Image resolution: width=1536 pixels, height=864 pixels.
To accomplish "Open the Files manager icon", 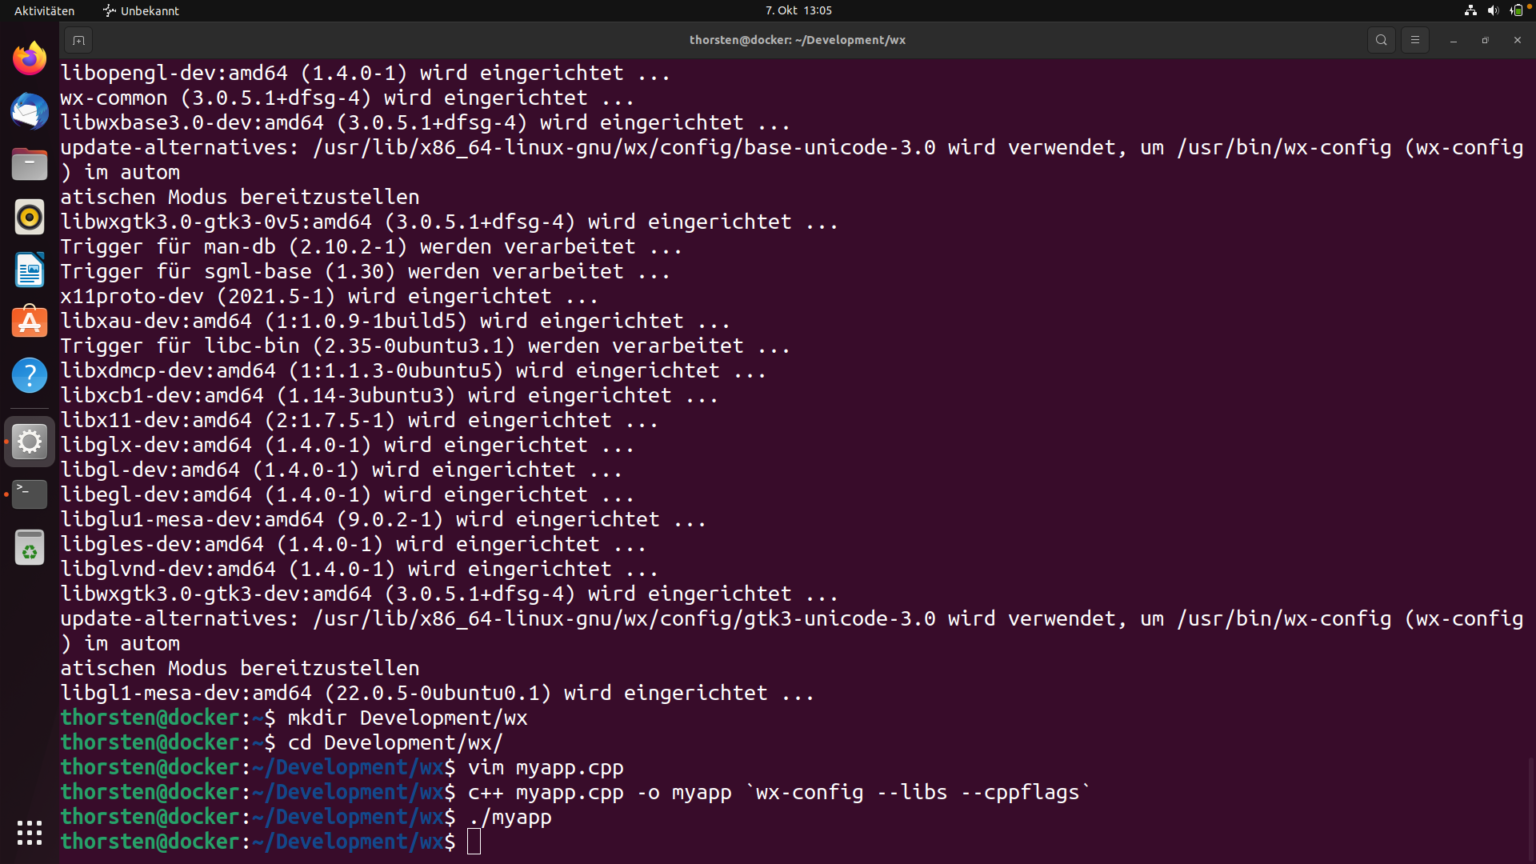I will point(29,164).
